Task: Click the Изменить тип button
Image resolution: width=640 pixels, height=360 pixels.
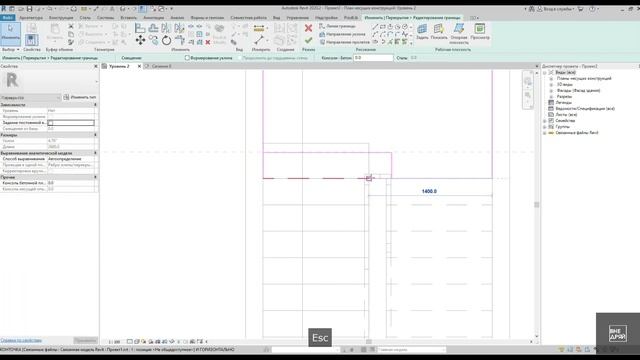Action: [80, 97]
